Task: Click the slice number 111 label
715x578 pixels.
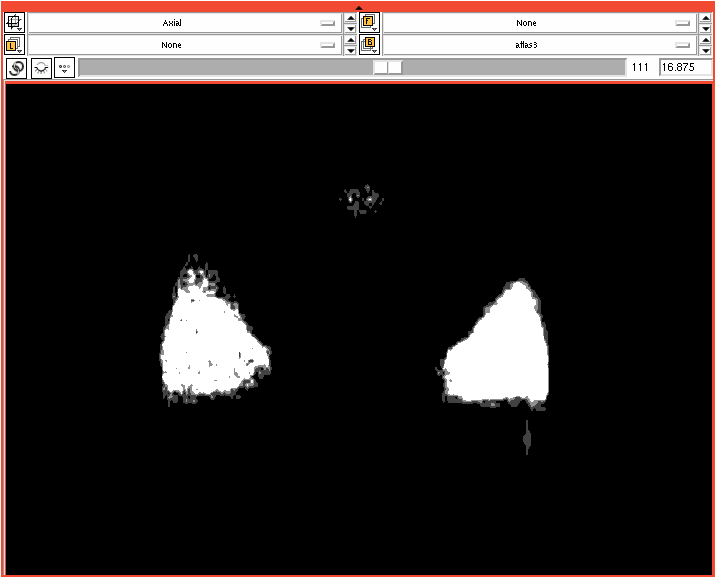Action: [x=640, y=67]
